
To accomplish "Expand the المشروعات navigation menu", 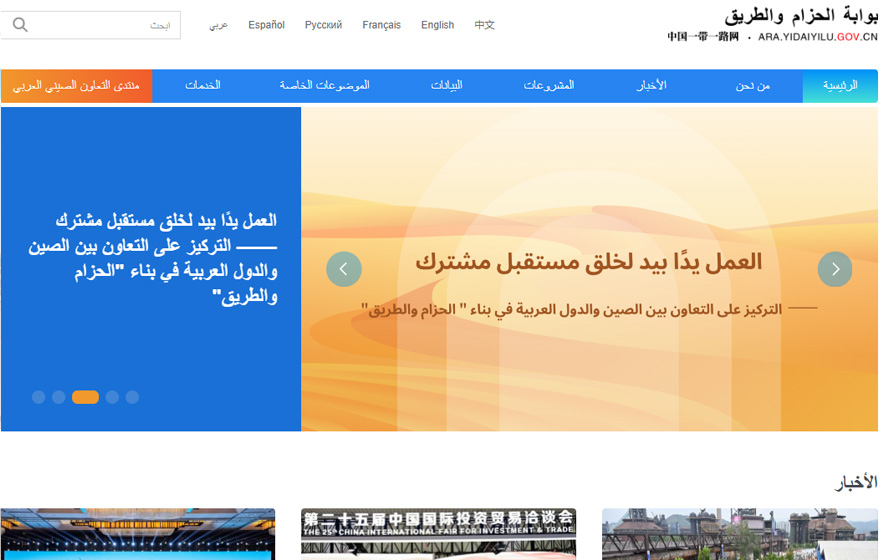I will coord(549,86).
